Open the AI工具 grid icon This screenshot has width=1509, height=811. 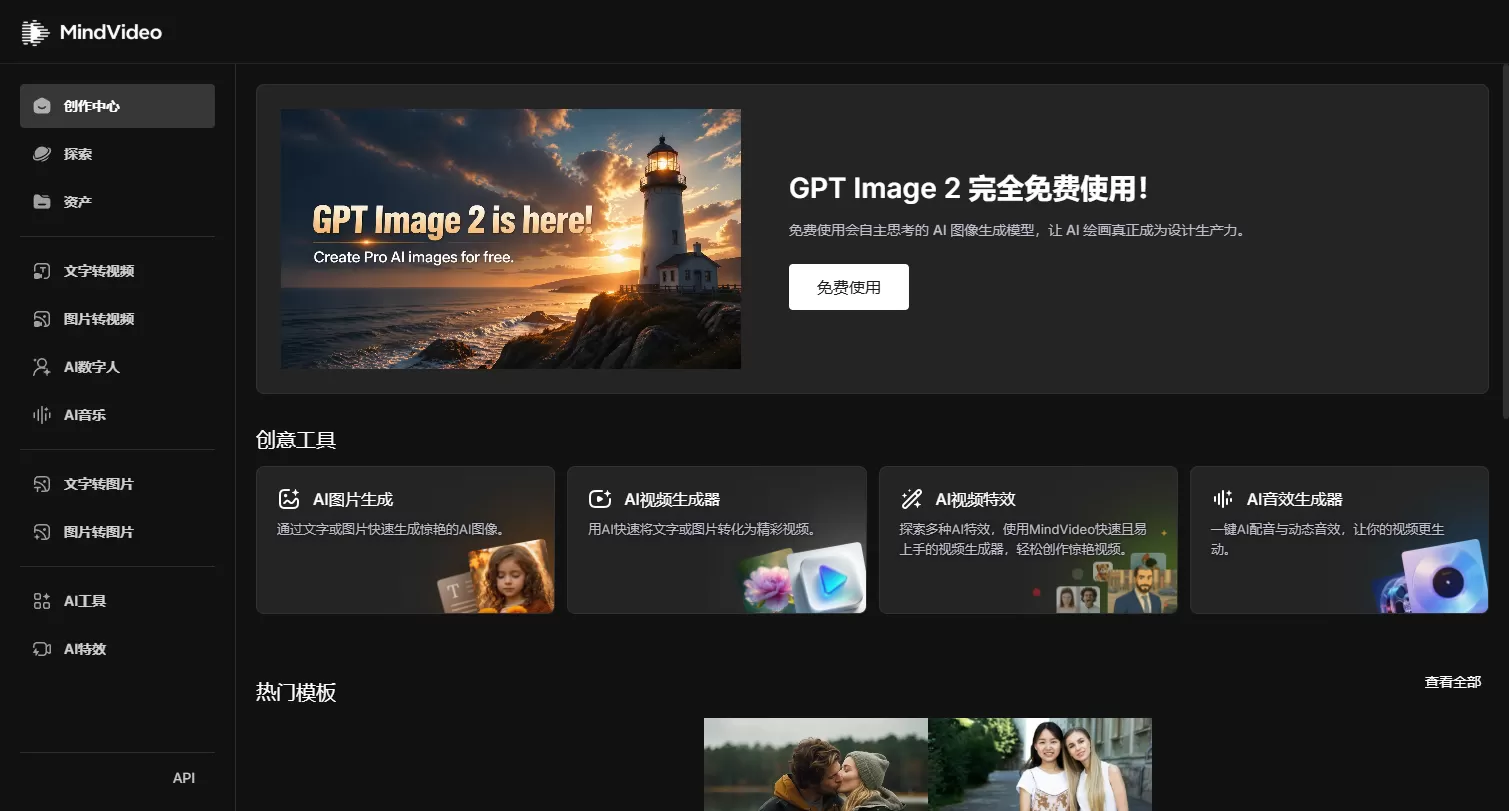click(42, 601)
